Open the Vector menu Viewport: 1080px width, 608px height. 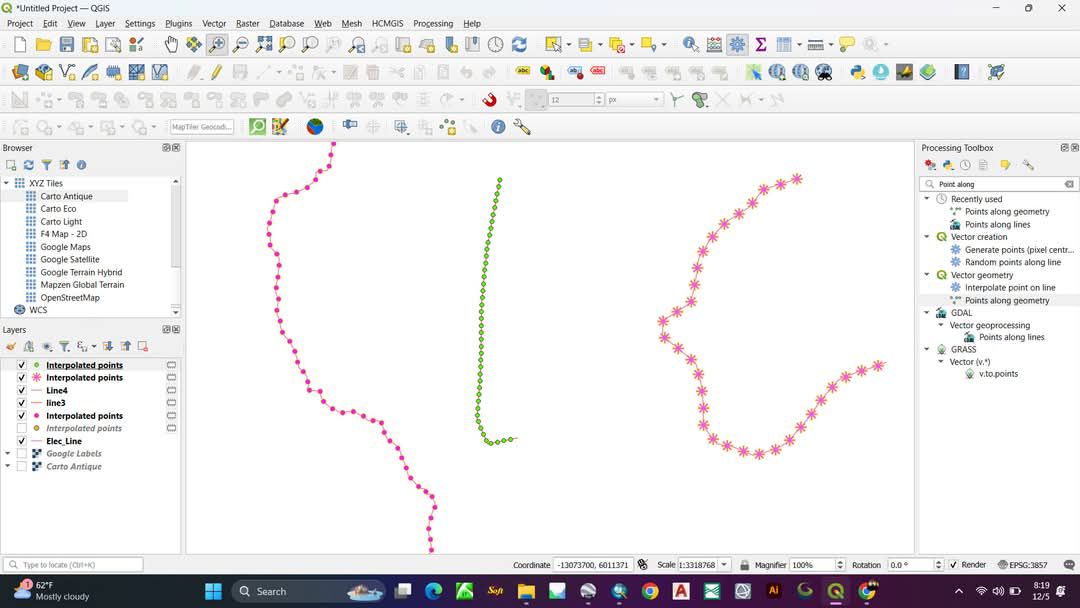point(214,23)
